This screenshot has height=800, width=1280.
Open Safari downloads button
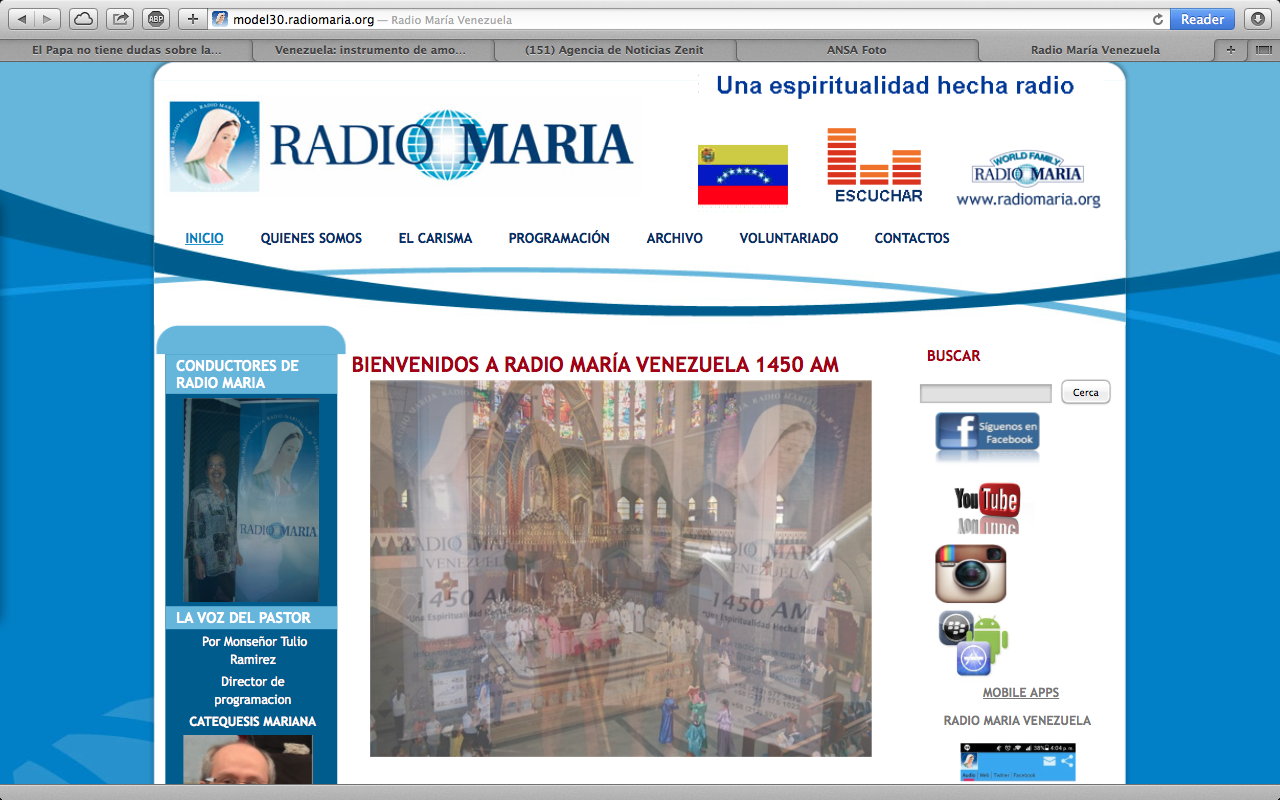pyautogui.click(x=1256, y=19)
